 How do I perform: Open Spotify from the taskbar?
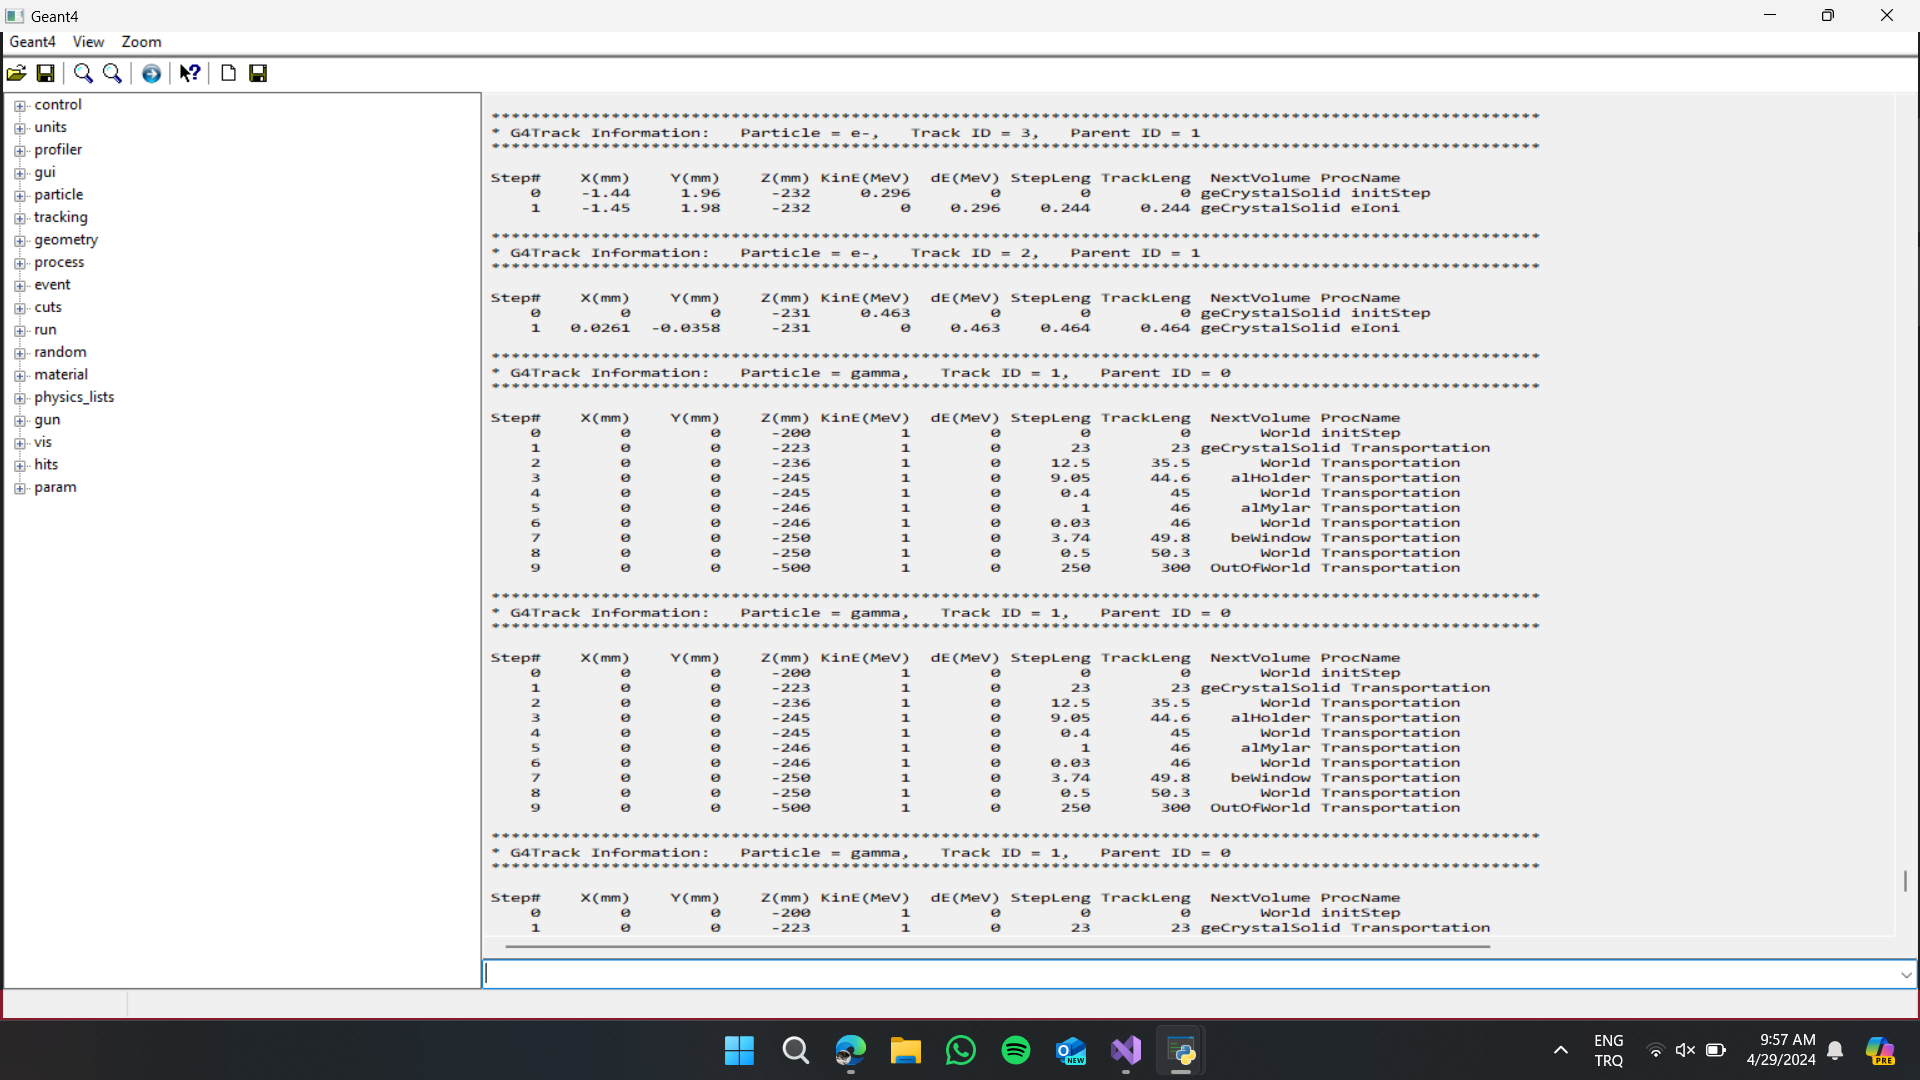[x=1015, y=1051]
